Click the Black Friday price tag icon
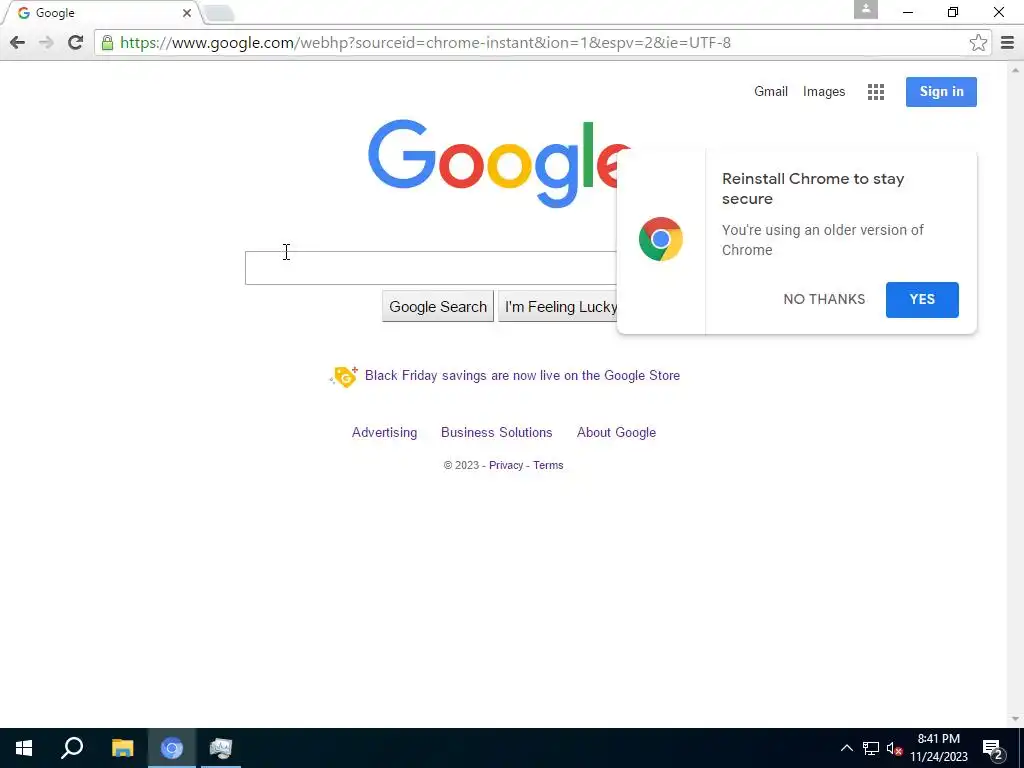The width and height of the screenshot is (1024, 768). coord(344,376)
